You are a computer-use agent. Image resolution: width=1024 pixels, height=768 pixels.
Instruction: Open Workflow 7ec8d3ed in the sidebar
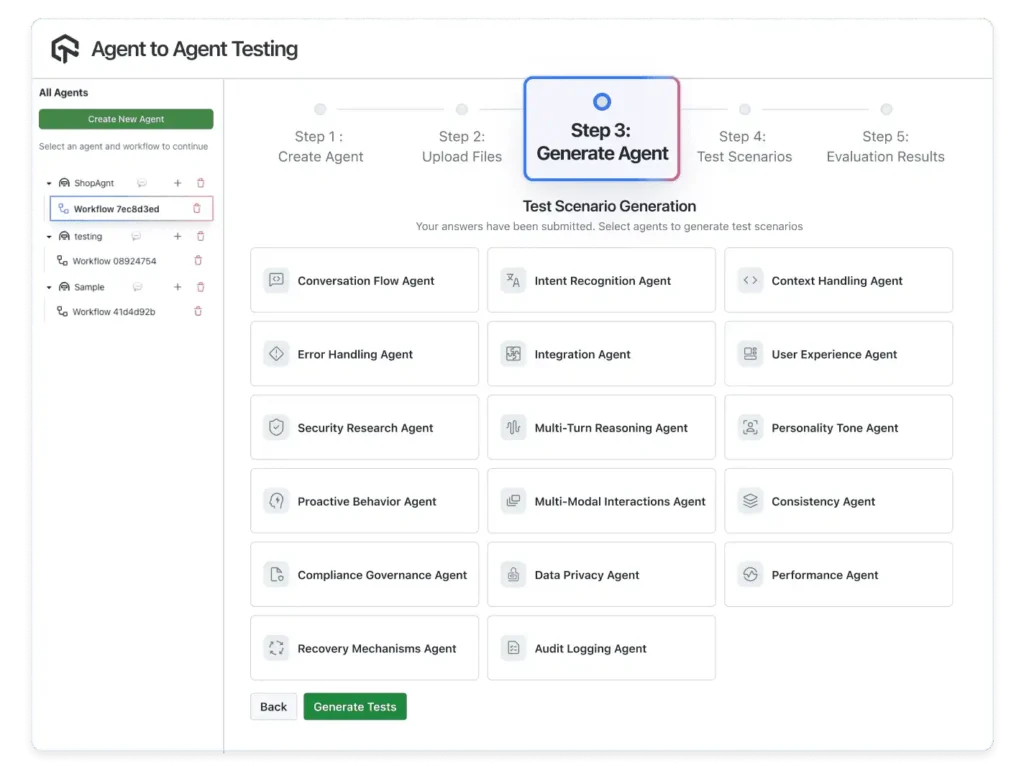[x=116, y=209]
